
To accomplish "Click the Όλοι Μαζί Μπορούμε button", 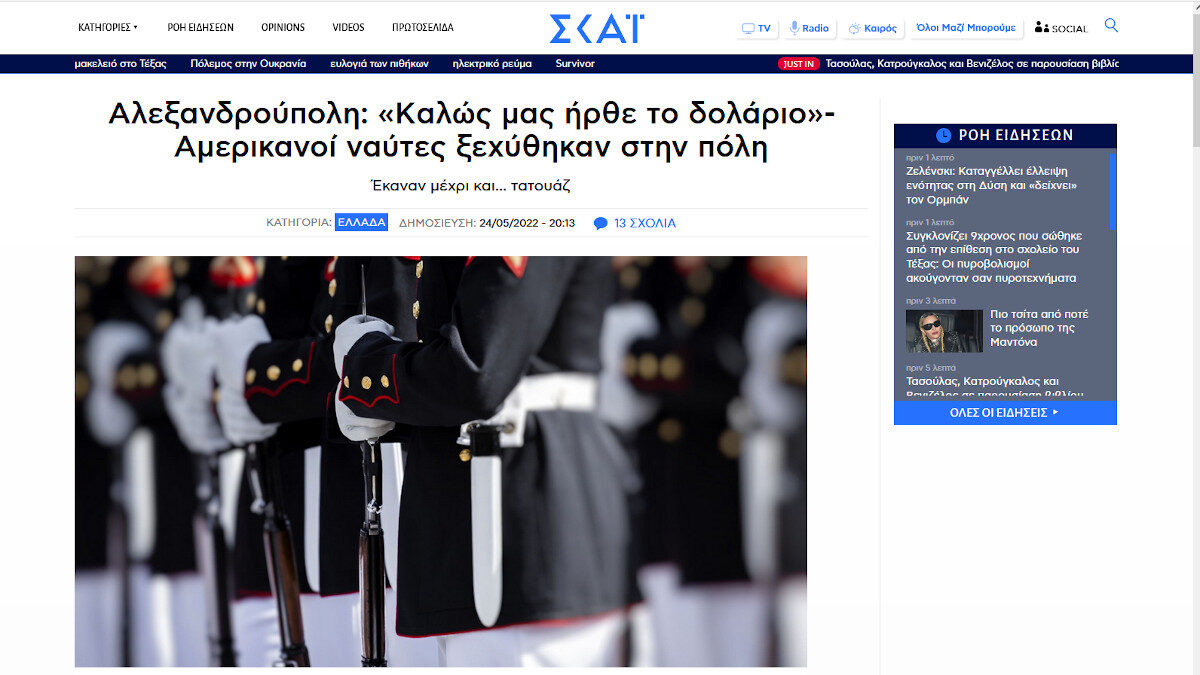I will click(x=966, y=28).
